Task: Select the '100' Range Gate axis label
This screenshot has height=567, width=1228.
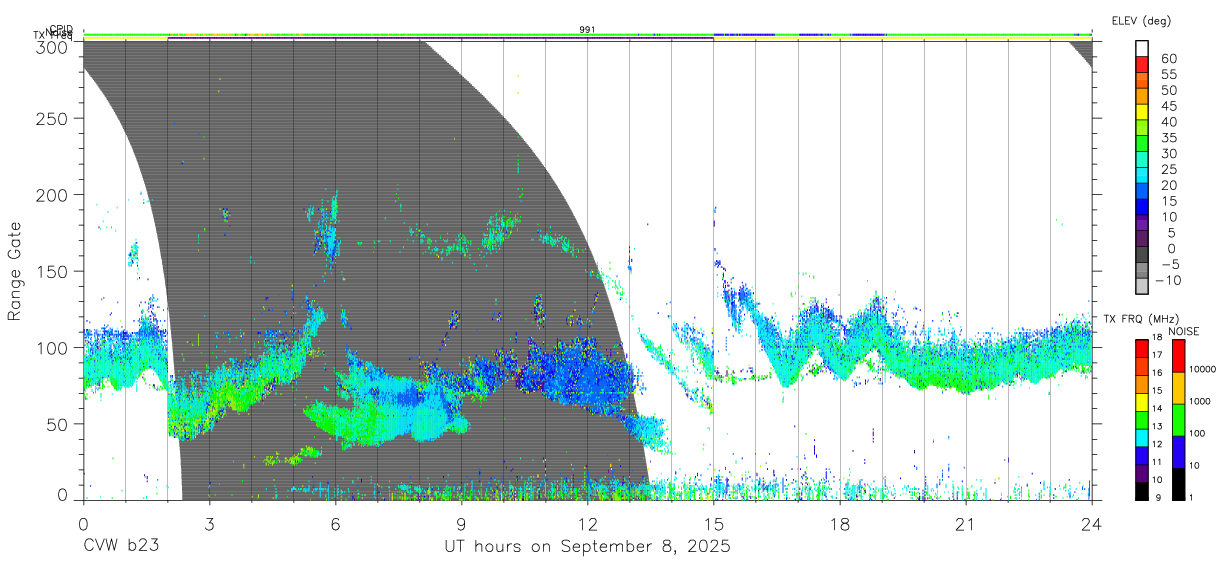Action: (x=54, y=347)
